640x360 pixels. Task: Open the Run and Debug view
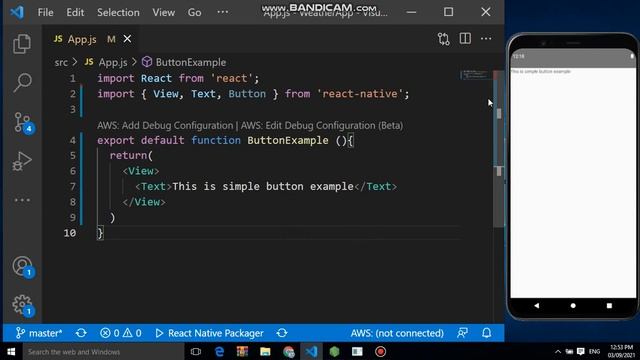[22, 161]
